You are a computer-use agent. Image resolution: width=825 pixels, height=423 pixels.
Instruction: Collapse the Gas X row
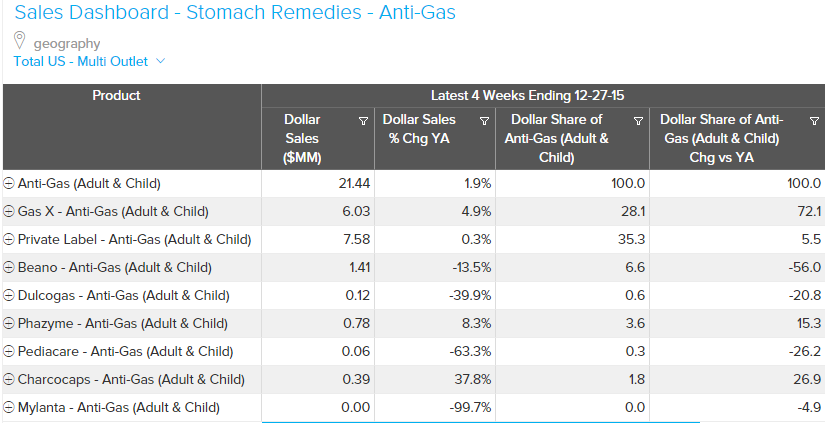pyautogui.click(x=9, y=212)
